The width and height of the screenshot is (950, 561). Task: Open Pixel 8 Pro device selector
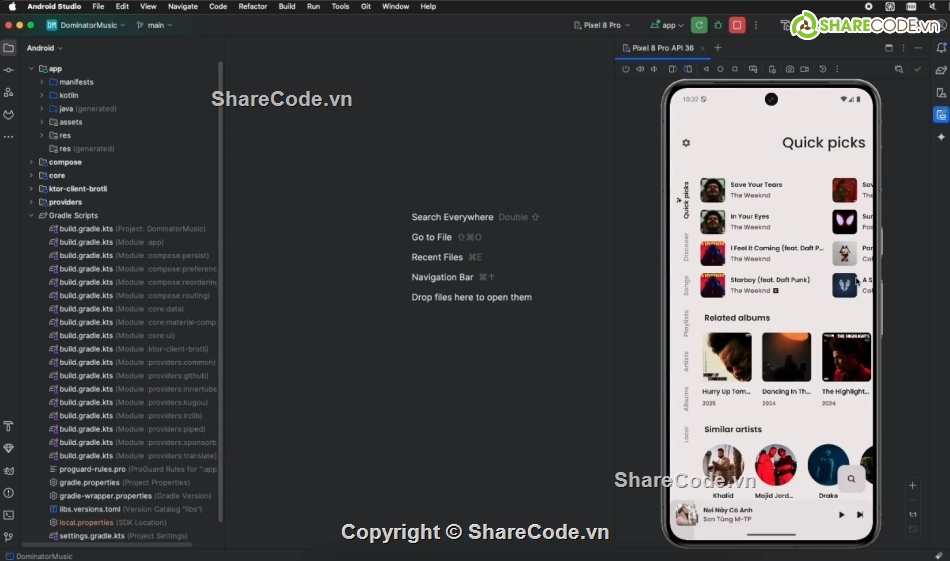click(x=602, y=25)
